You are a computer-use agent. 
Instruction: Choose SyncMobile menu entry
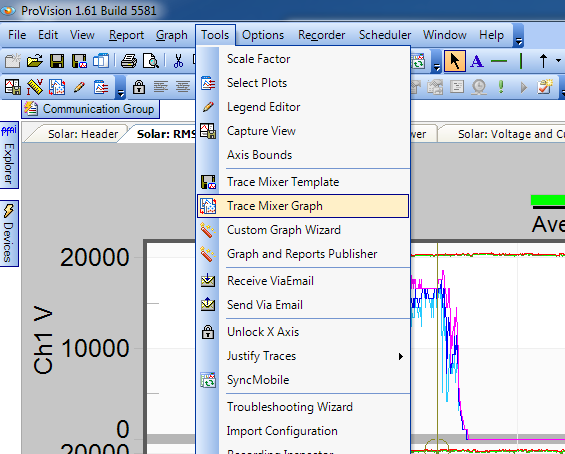click(x=303, y=380)
